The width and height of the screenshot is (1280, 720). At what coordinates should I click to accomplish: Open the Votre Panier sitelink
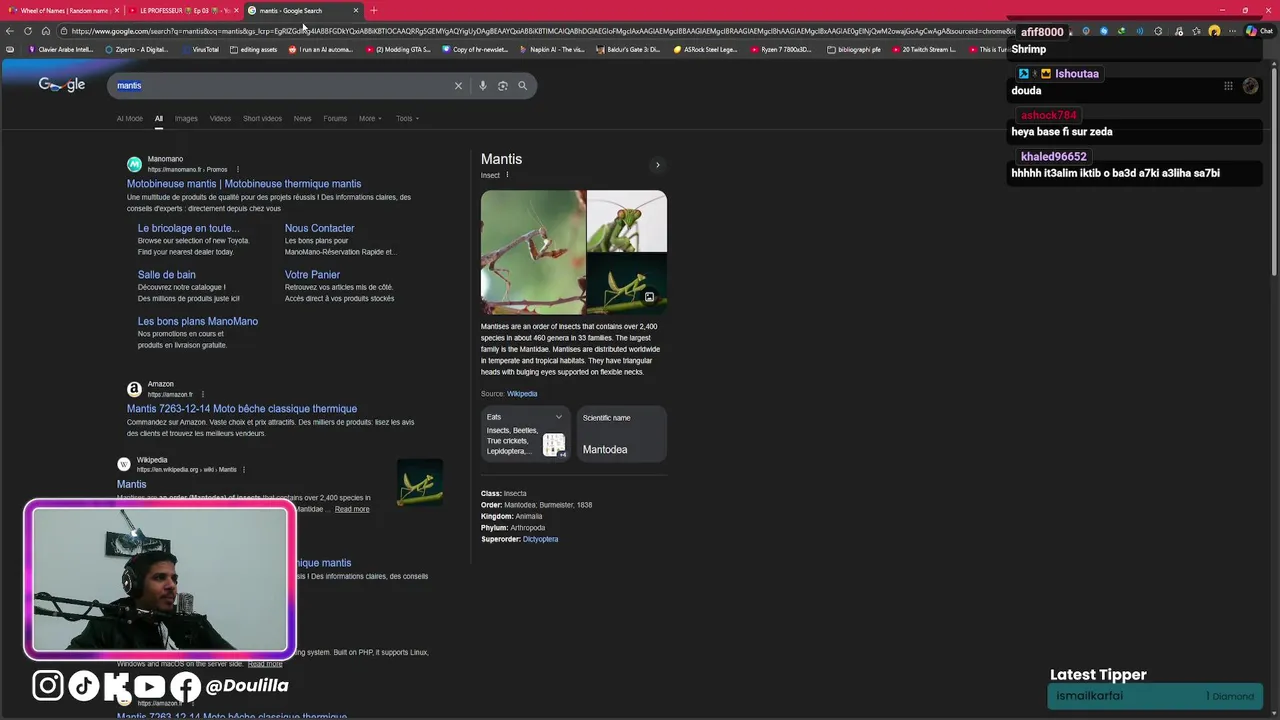pyautogui.click(x=312, y=274)
